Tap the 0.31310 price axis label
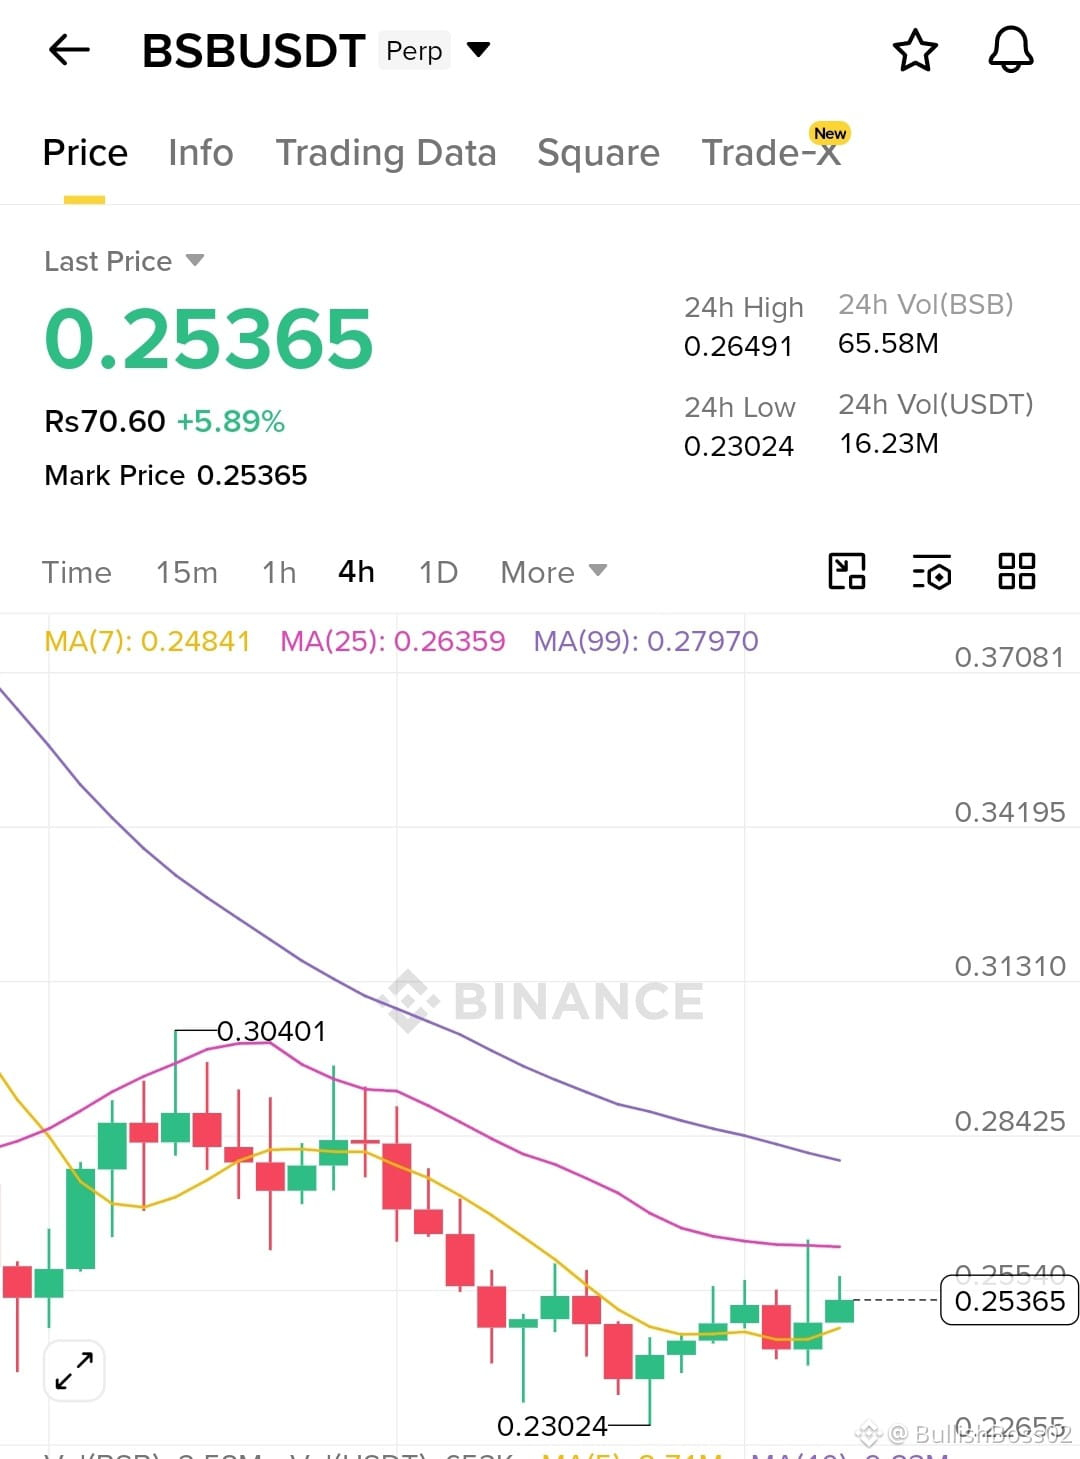The height and width of the screenshot is (1459, 1080). pyautogui.click(x=1010, y=966)
